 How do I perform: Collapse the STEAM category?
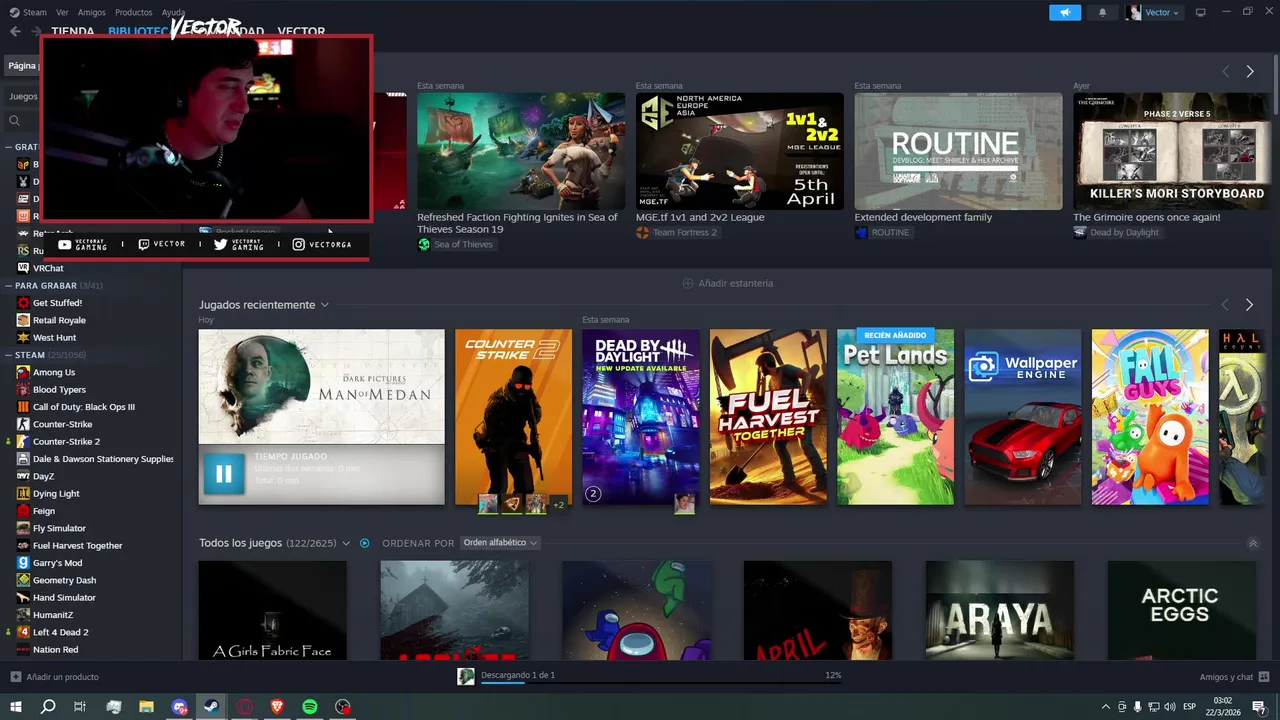9,355
